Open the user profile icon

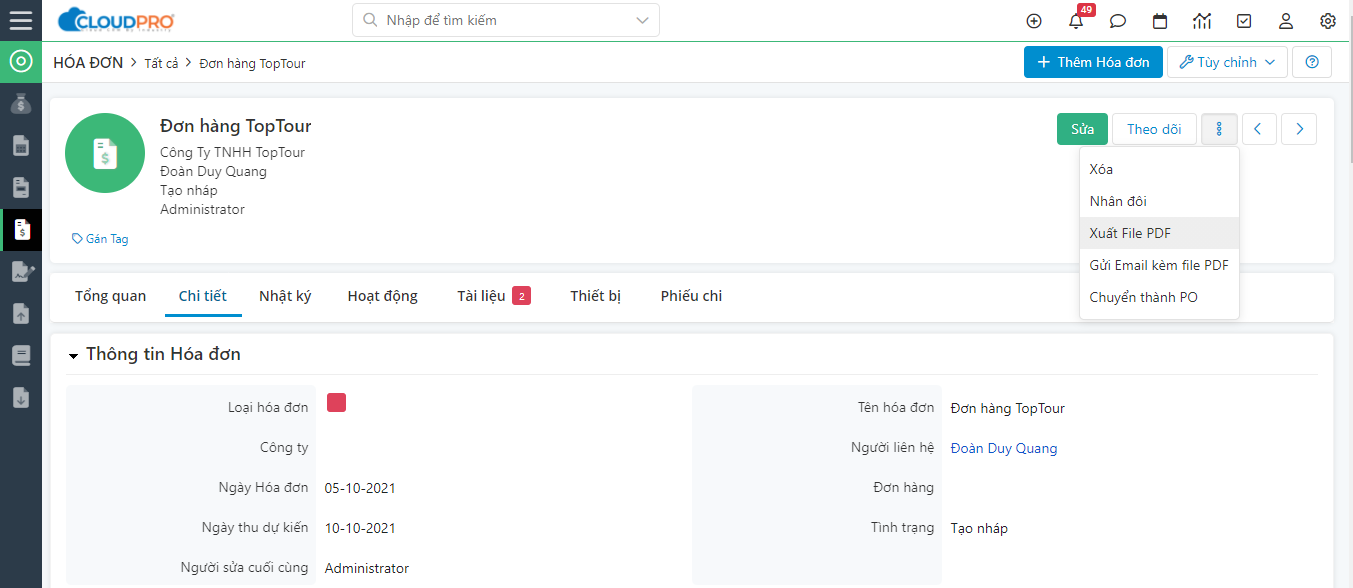click(1286, 21)
